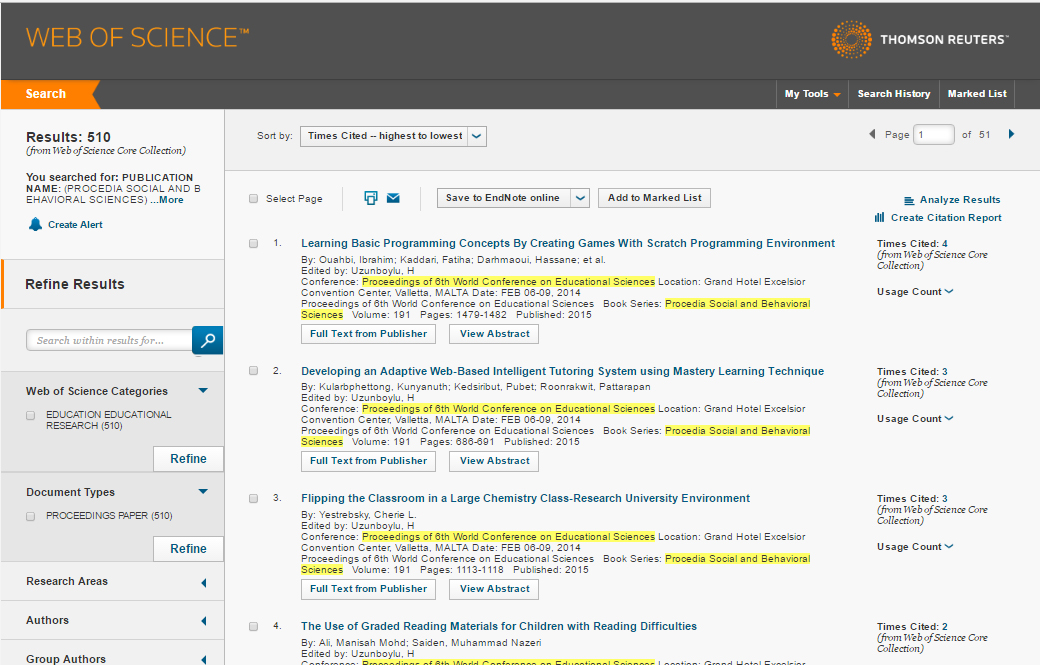Check the box for result 2
This screenshot has width=1040, height=665.
253,371
